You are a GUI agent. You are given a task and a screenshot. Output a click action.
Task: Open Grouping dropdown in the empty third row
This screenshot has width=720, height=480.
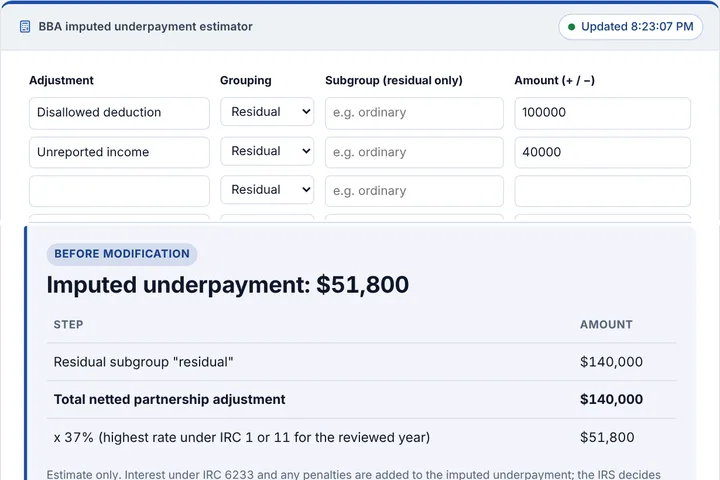pyautogui.click(x=267, y=190)
